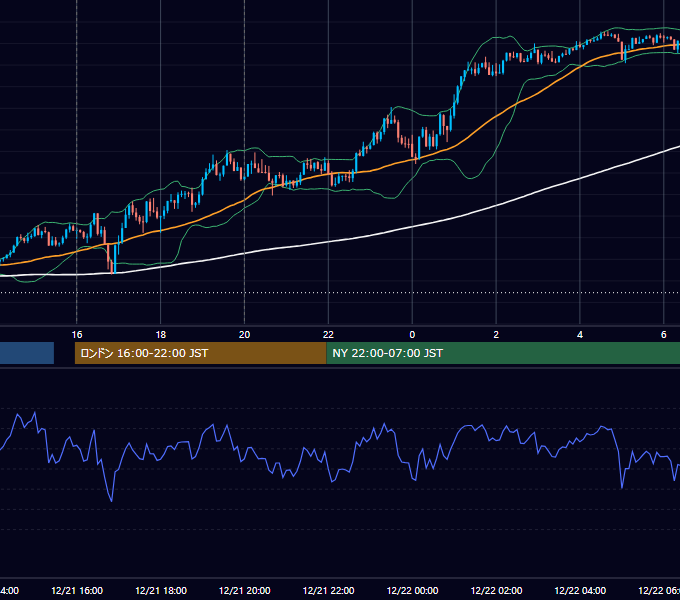Click the 20 hour axis label
The image size is (680, 600).
(x=245, y=335)
